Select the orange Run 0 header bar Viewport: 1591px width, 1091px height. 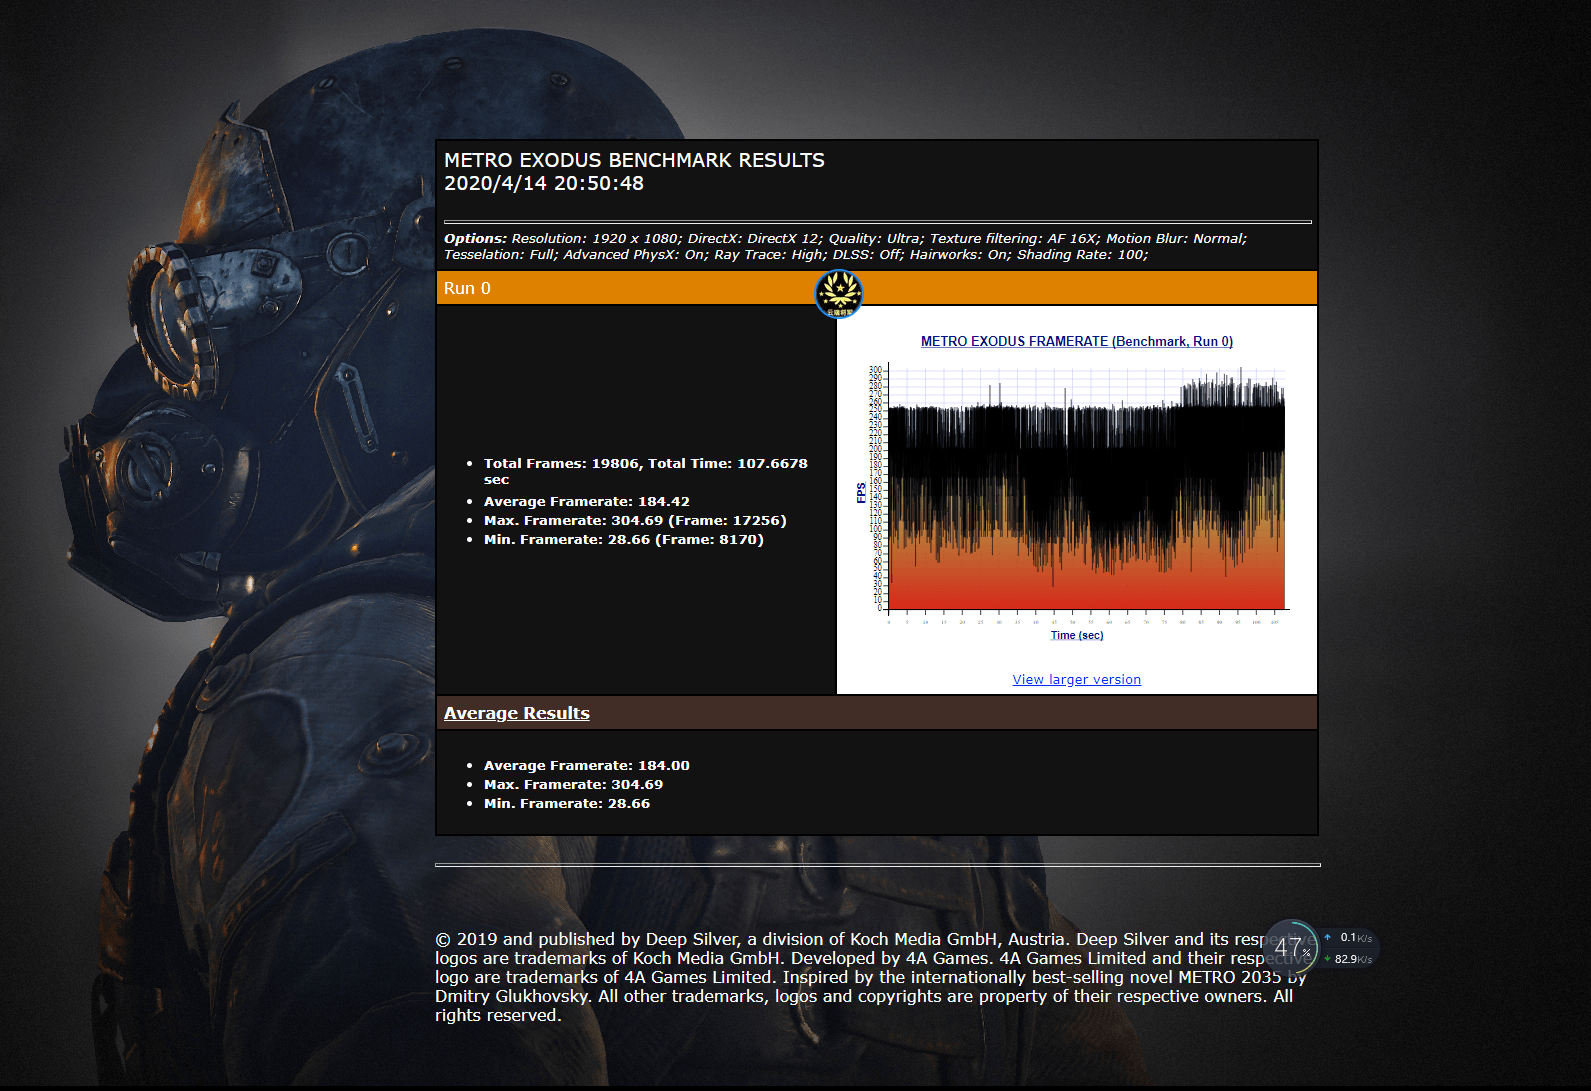876,288
